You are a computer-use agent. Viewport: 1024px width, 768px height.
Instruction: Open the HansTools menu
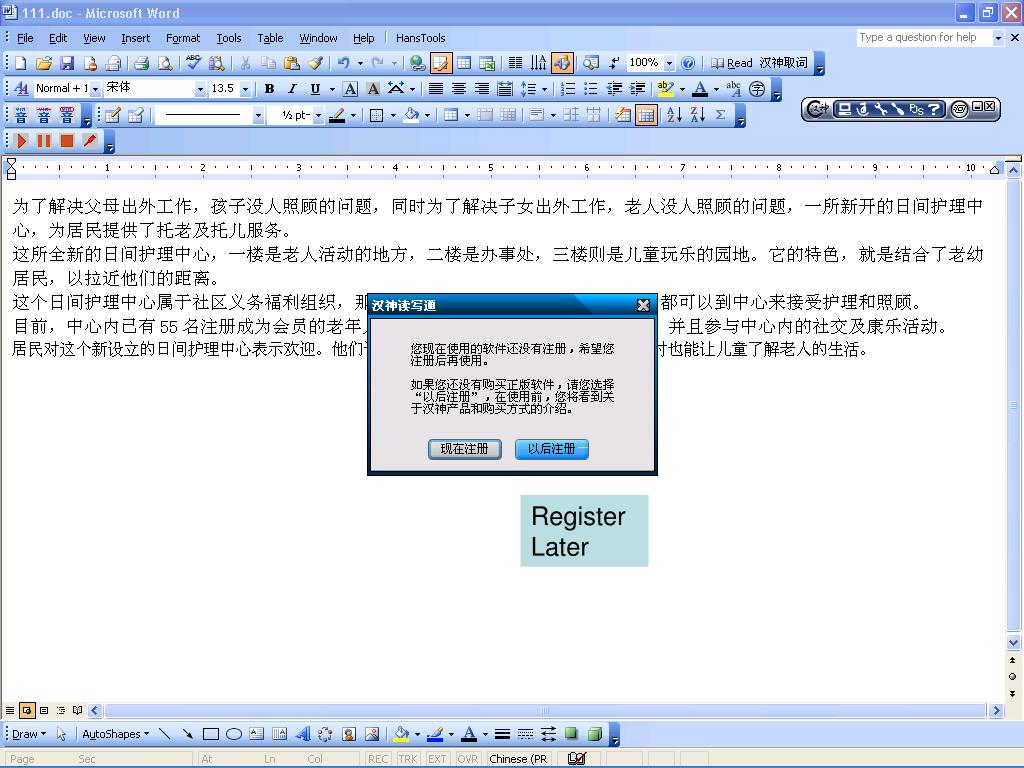point(421,38)
